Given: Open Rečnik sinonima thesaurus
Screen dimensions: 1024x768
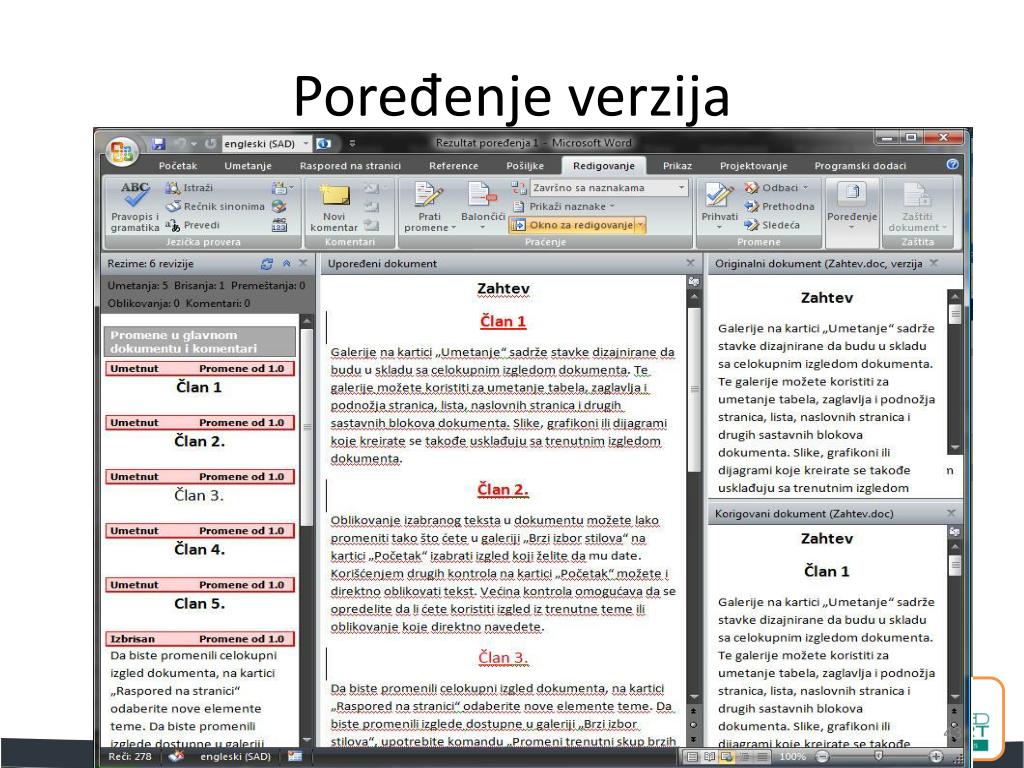Looking at the screenshot, I should 216,206.
